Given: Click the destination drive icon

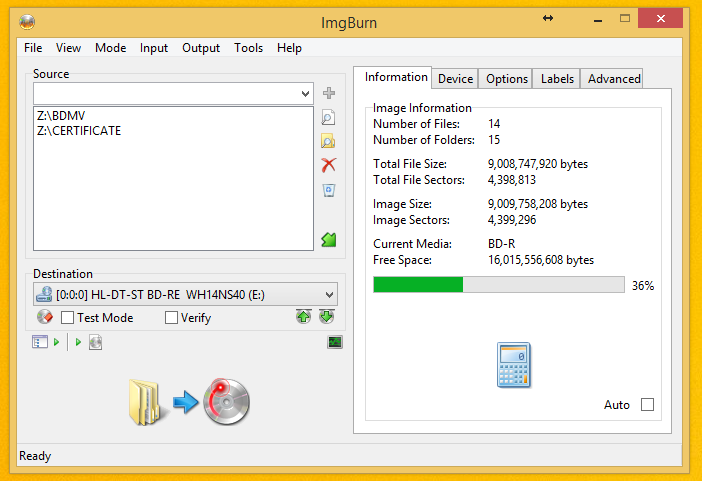Looking at the screenshot, I should click(44, 294).
